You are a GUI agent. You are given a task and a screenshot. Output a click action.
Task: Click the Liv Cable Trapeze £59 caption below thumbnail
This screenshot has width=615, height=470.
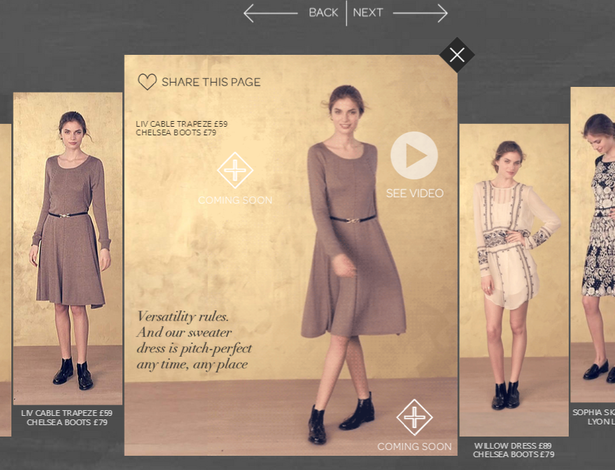pyautogui.click(x=67, y=413)
